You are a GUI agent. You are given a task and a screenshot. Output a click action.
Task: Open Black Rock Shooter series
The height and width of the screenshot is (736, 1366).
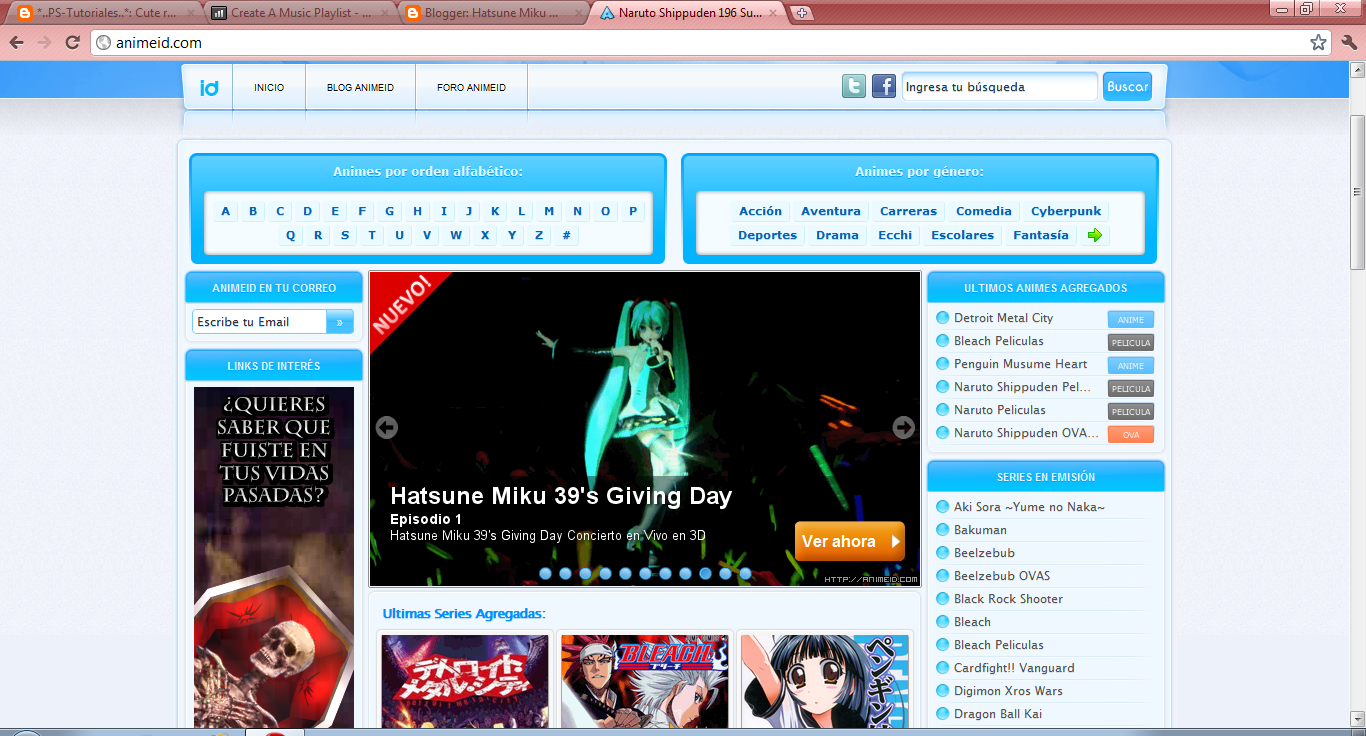[x=1008, y=599]
